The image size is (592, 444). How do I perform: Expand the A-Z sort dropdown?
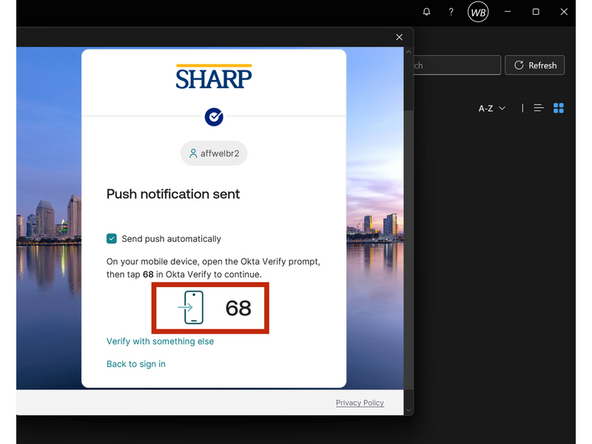tap(492, 108)
